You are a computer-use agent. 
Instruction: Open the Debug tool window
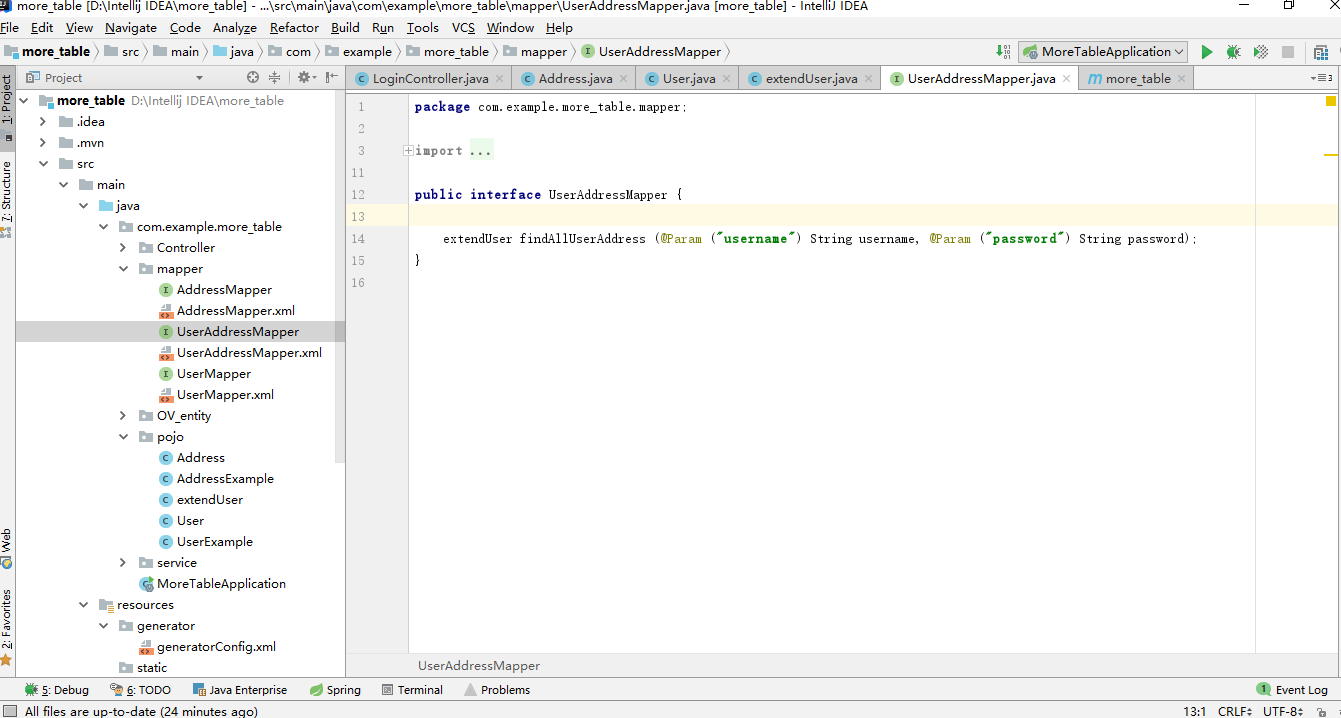click(x=57, y=690)
